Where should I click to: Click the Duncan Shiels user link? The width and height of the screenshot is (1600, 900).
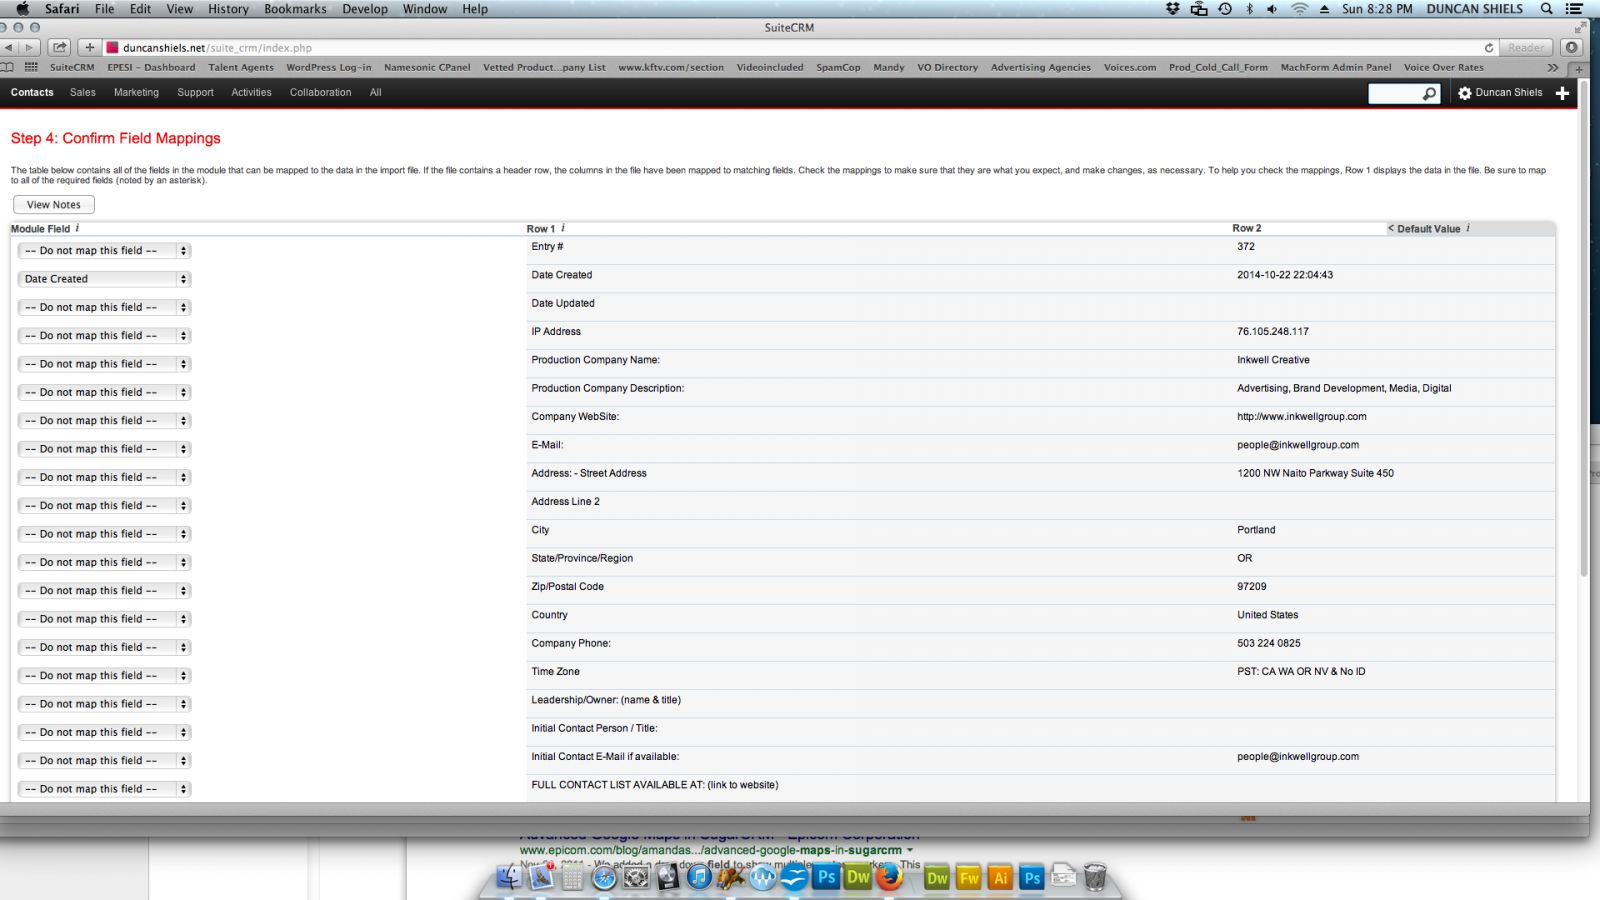(x=1509, y=92)
